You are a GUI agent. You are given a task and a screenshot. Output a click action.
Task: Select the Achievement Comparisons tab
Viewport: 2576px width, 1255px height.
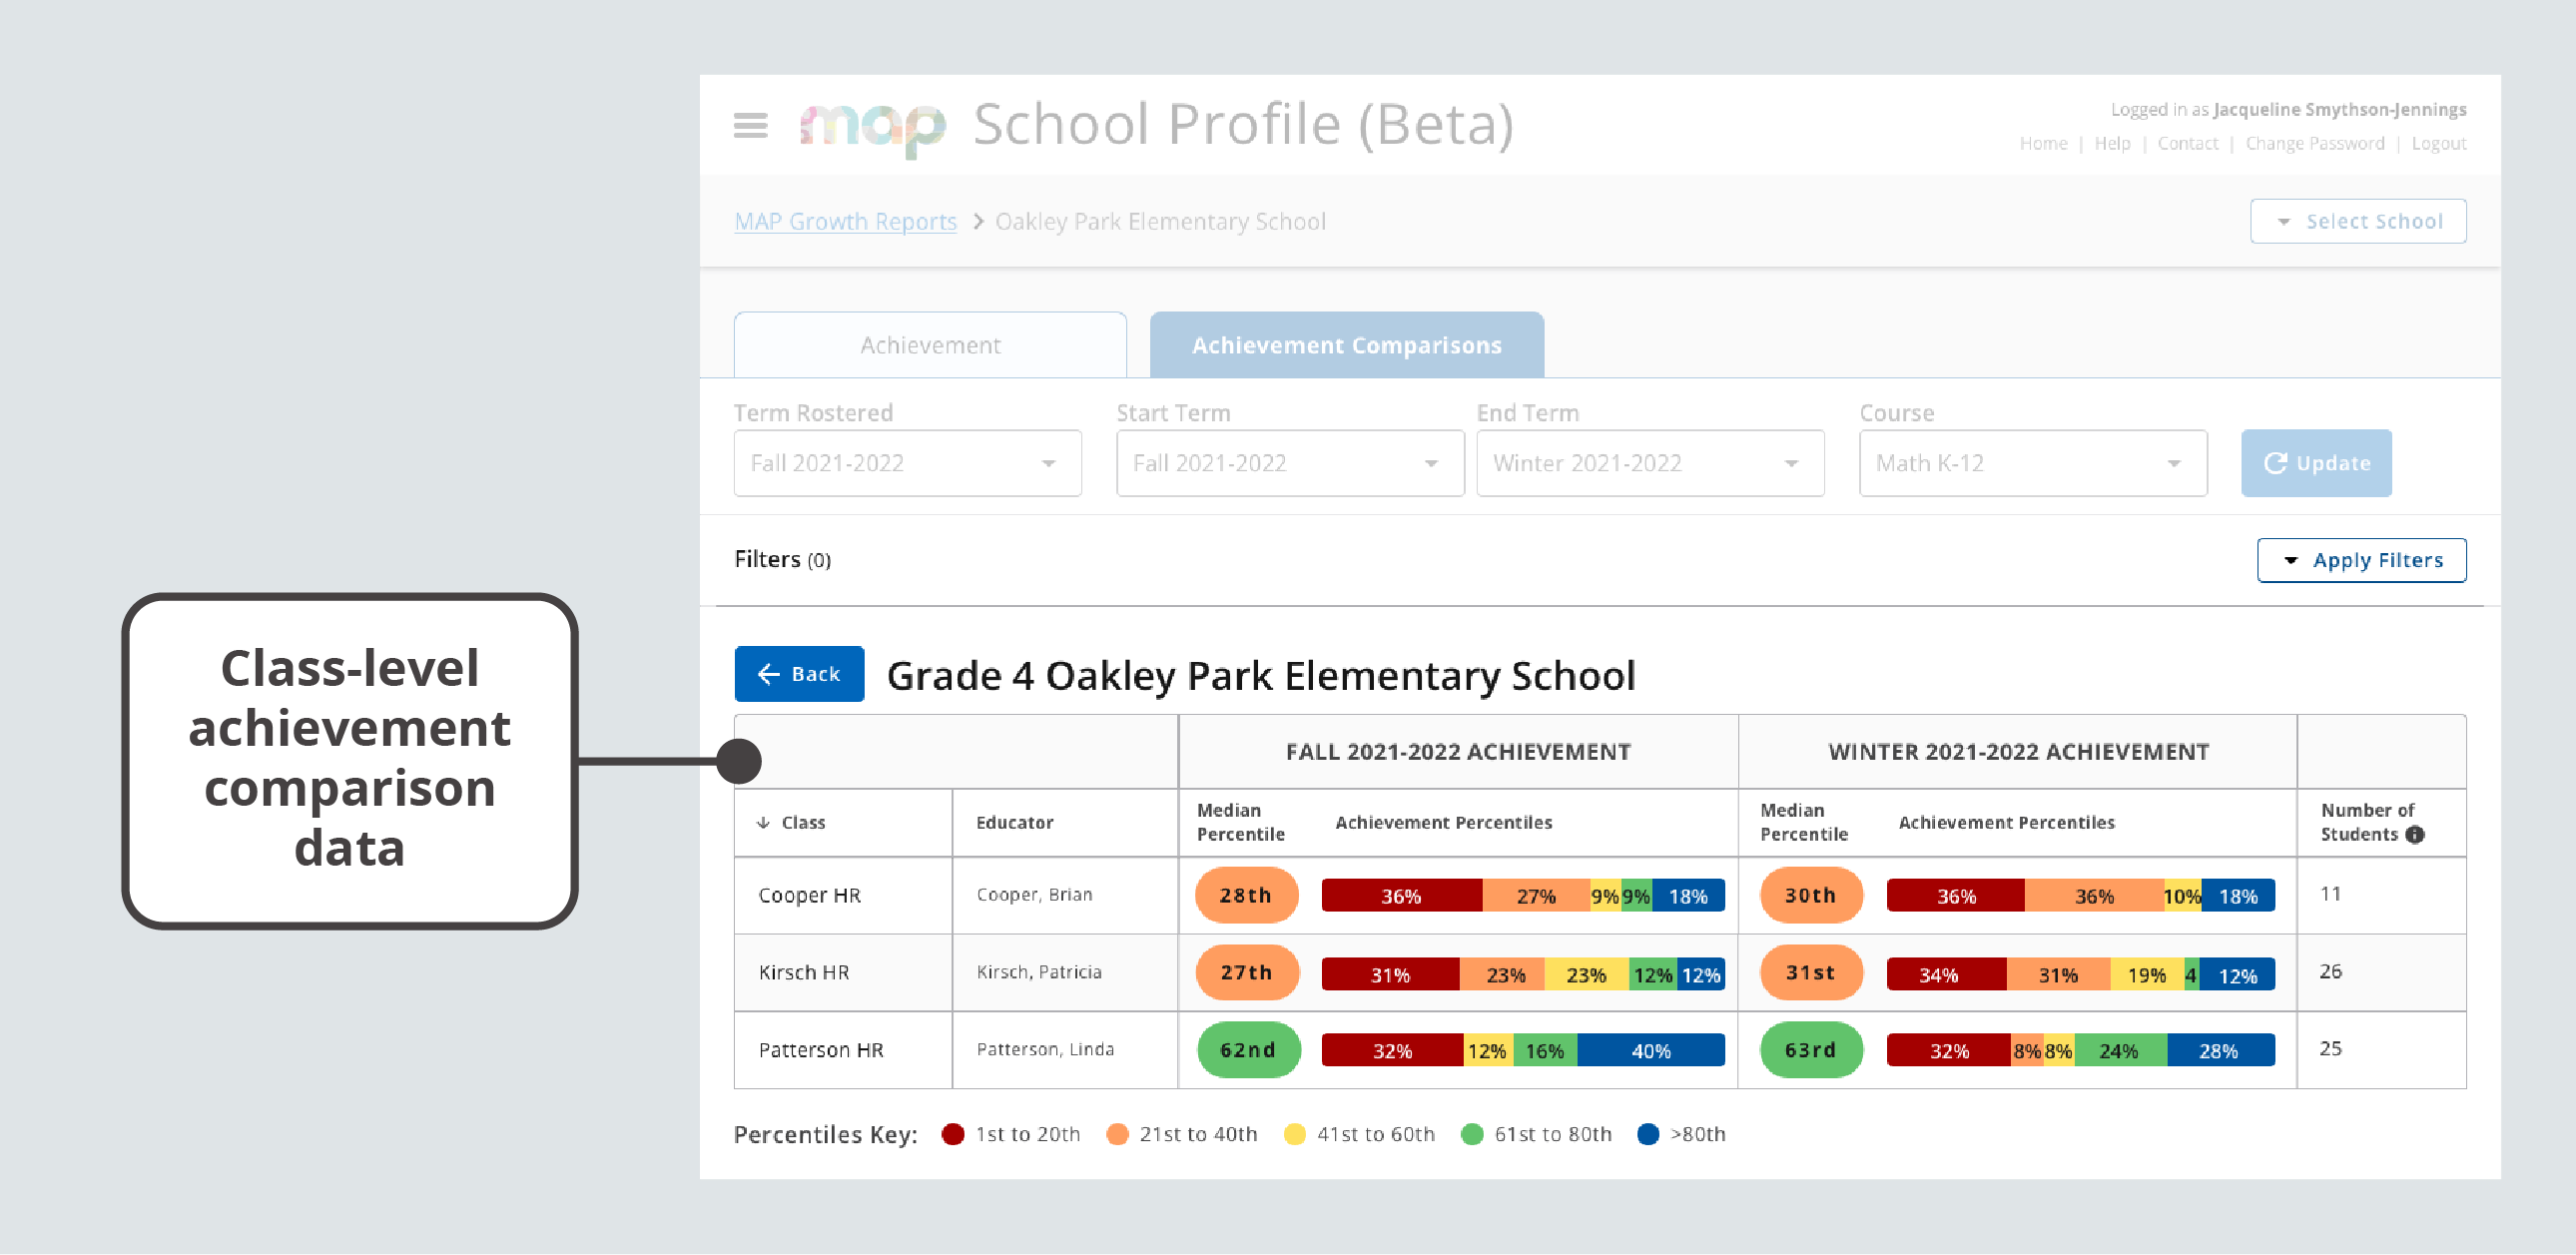click(1346, 344)
